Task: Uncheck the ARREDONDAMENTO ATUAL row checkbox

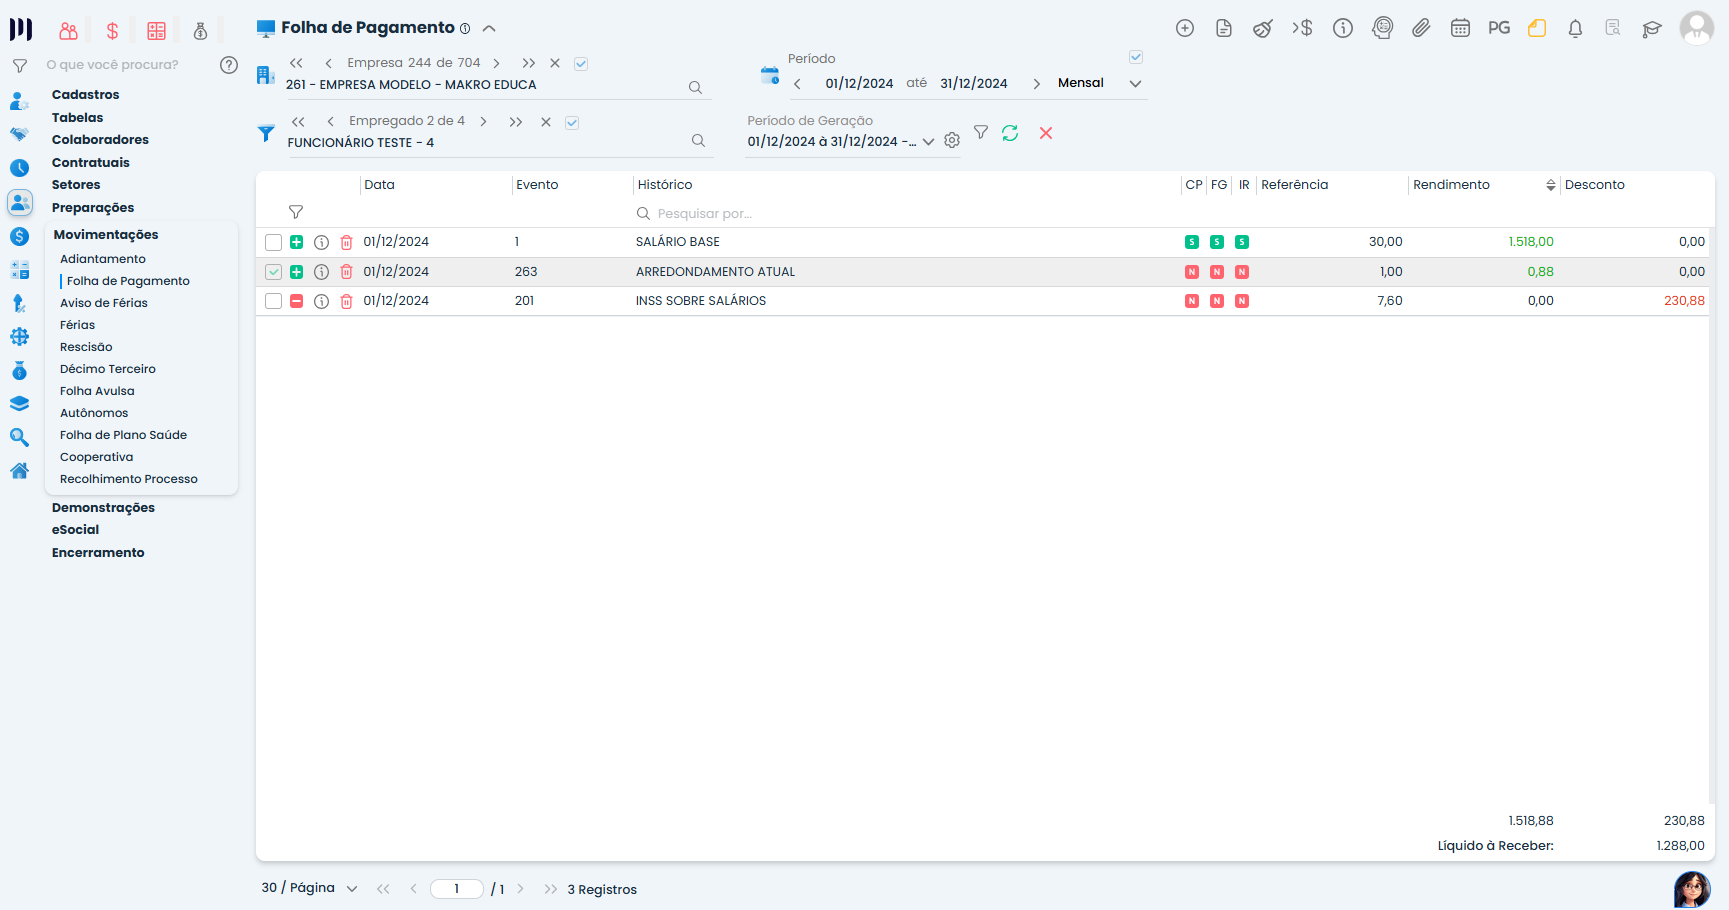Action: [273, 272]
